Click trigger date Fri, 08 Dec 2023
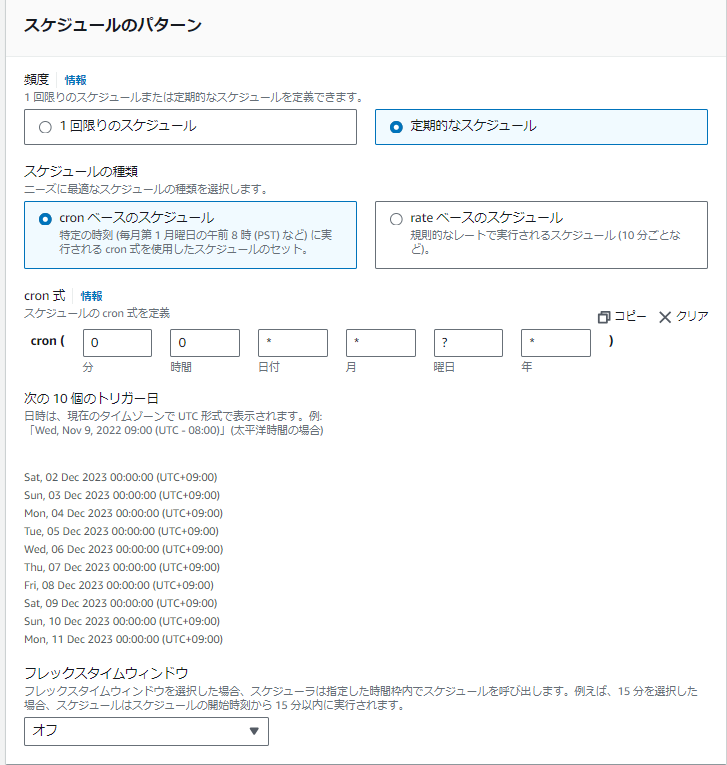 [x=119, y=585]
